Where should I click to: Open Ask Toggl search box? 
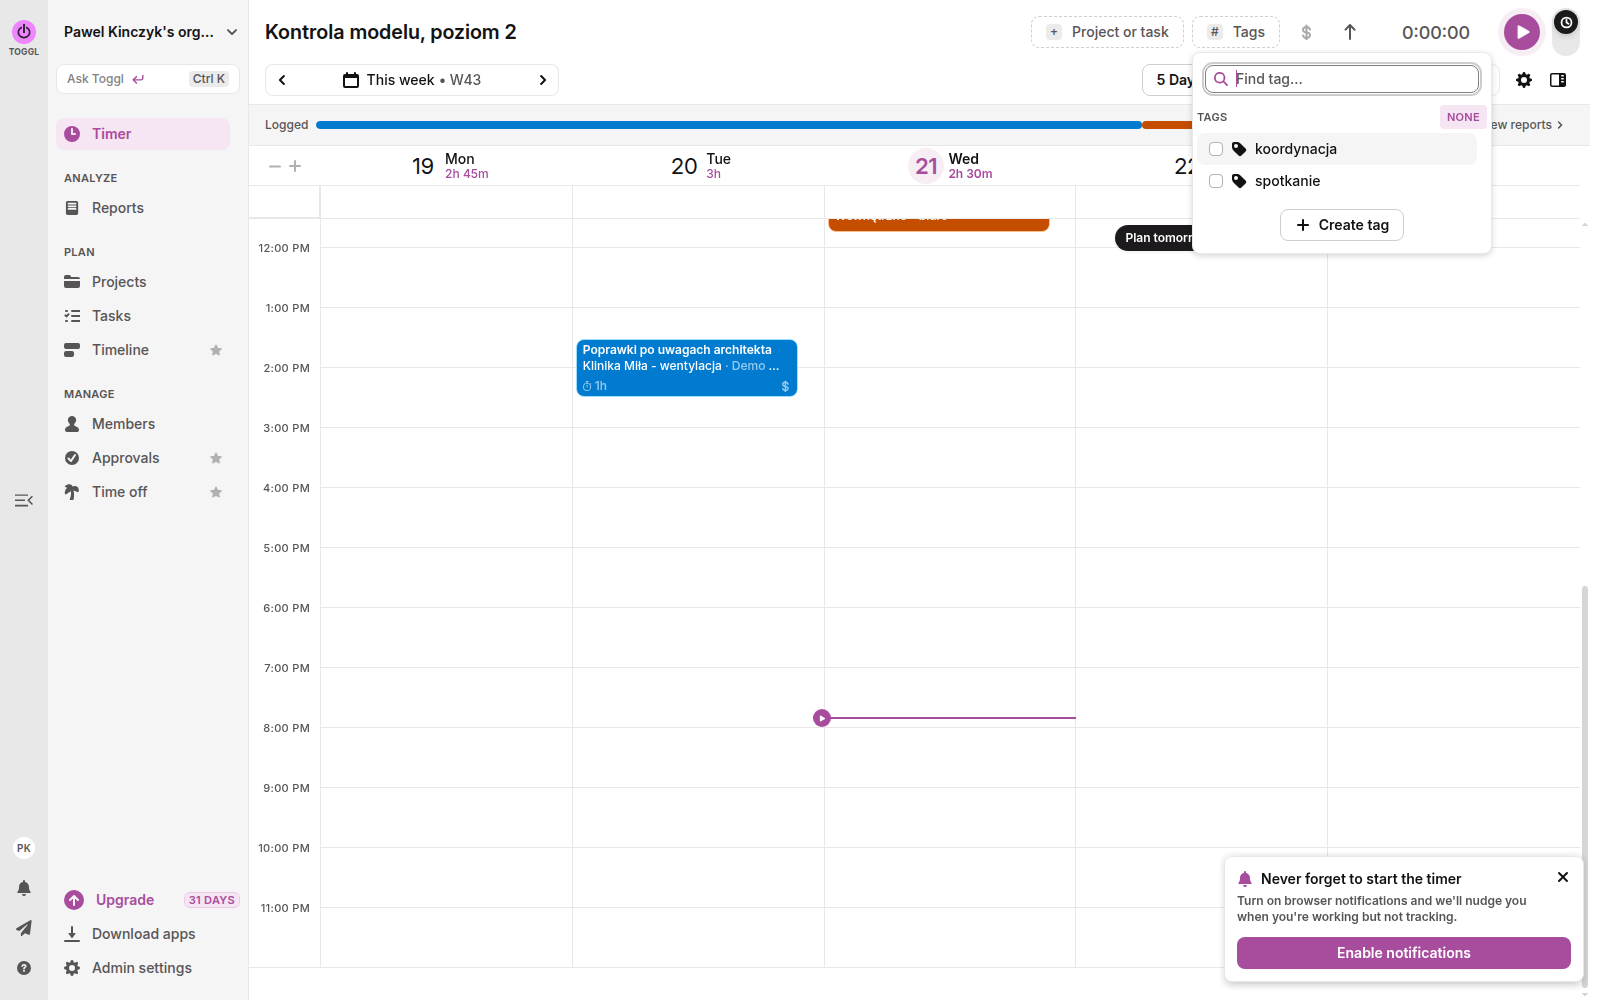pyautogui.click(x=148, y=79)
